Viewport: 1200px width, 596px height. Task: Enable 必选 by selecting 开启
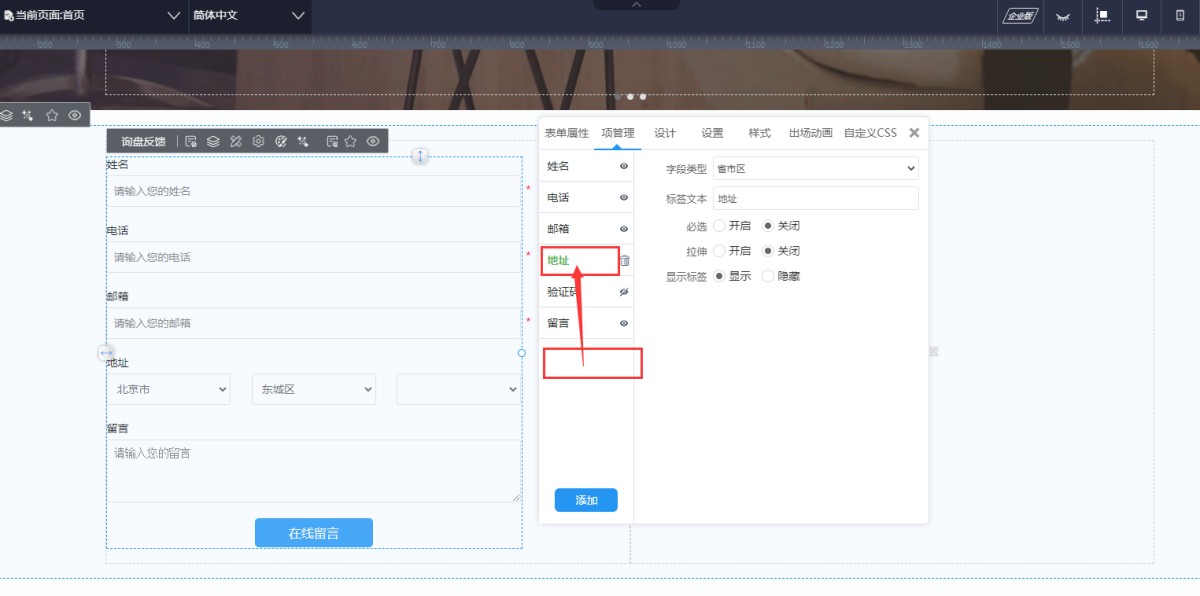click(x=720, y=226)
